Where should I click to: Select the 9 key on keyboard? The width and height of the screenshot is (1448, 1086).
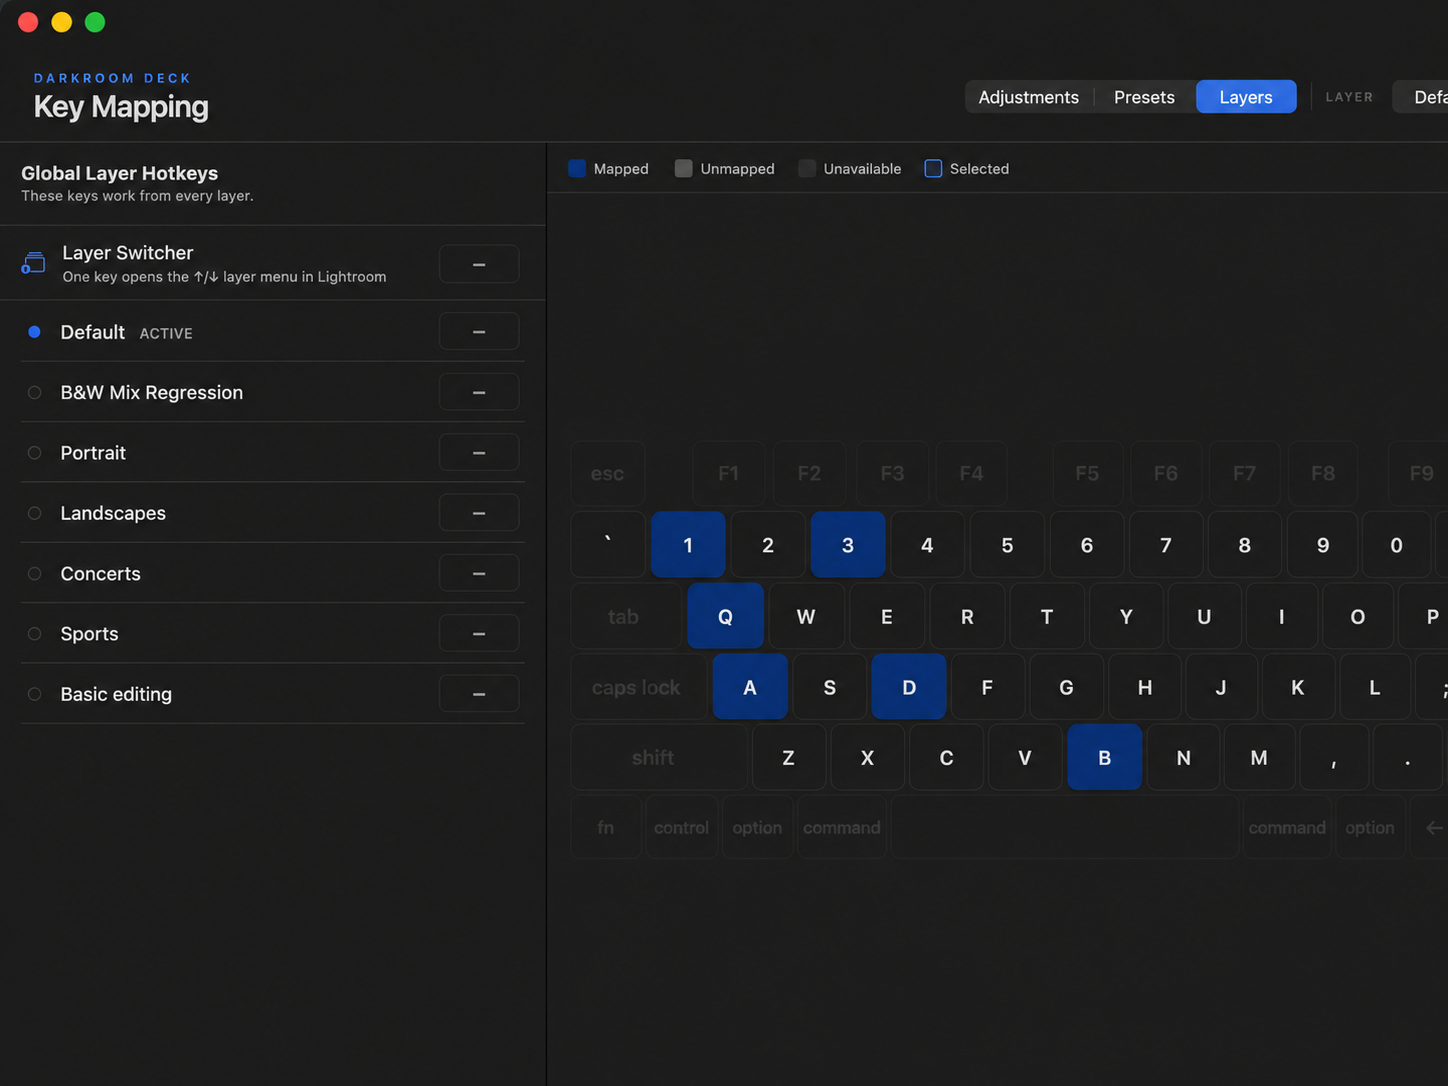1323,545
